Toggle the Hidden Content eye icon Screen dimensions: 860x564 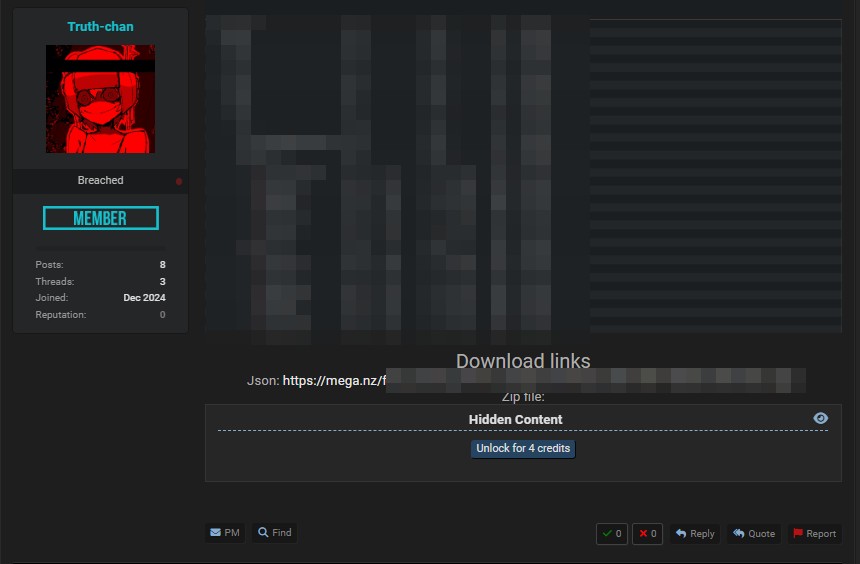point(821,418)
